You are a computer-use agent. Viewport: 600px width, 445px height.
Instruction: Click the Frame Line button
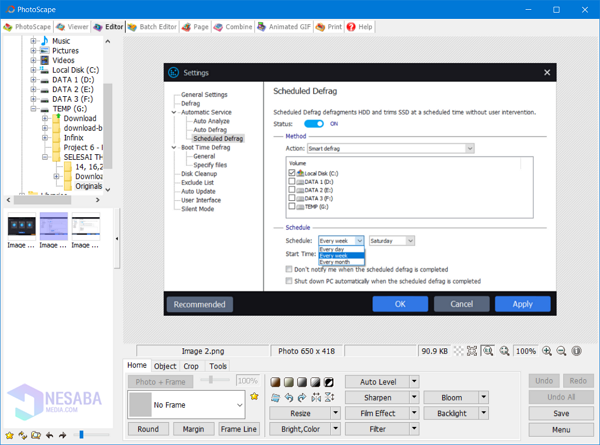(x=239, y=429)
